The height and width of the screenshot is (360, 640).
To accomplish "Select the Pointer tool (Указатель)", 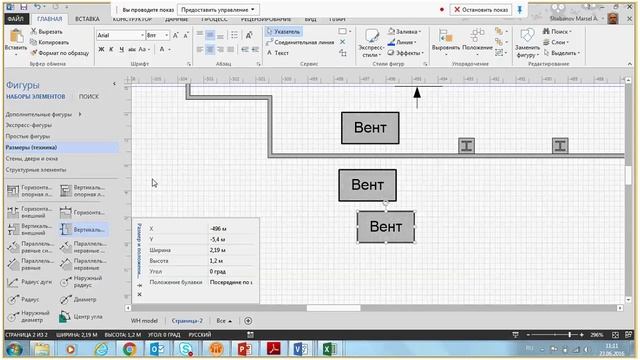I will tap(284, 31).
